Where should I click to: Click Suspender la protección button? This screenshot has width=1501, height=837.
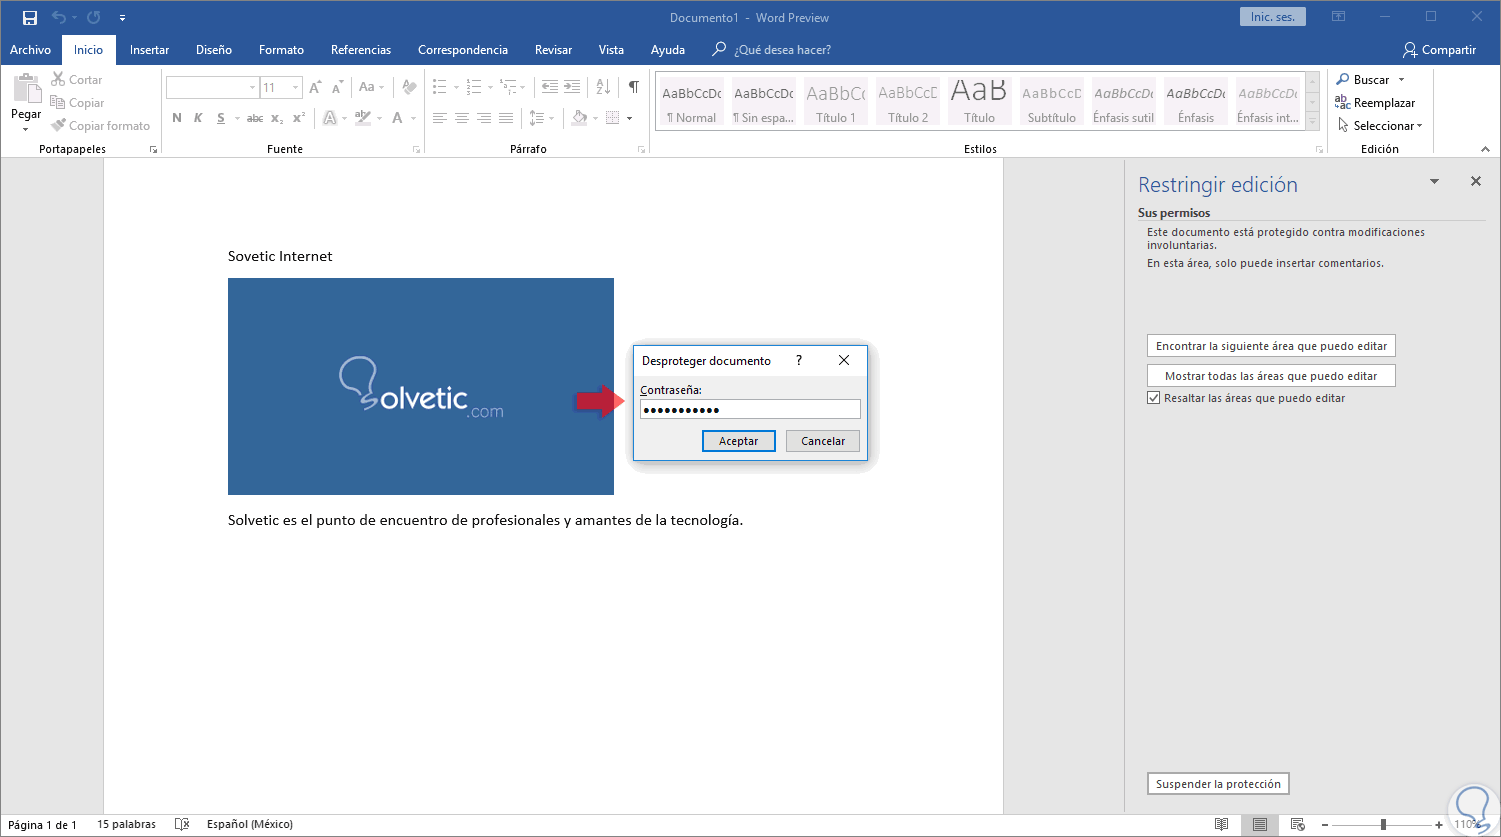pos(1217,784)
